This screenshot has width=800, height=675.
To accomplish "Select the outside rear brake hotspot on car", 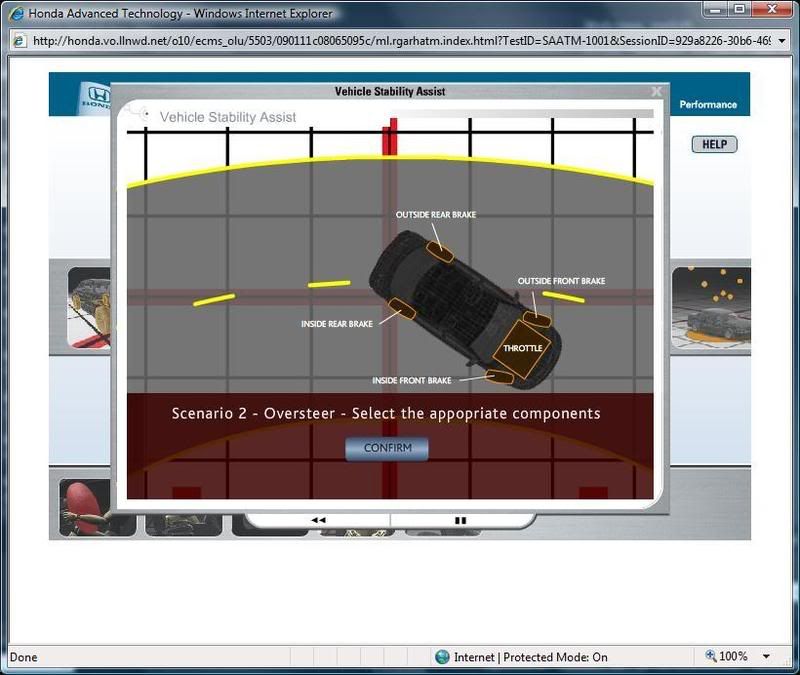I will click(x=440, y=252).
